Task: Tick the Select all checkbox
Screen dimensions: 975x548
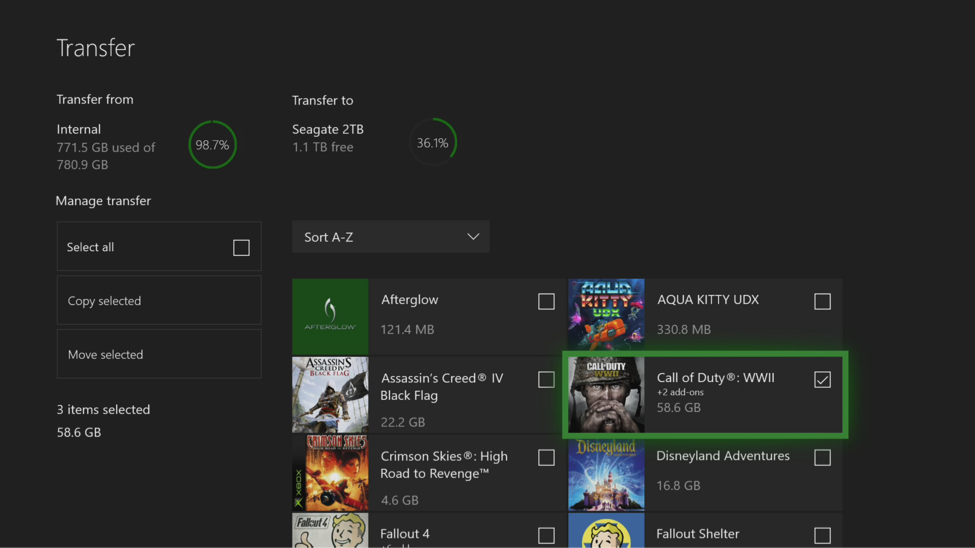Action: pos(241,248)
